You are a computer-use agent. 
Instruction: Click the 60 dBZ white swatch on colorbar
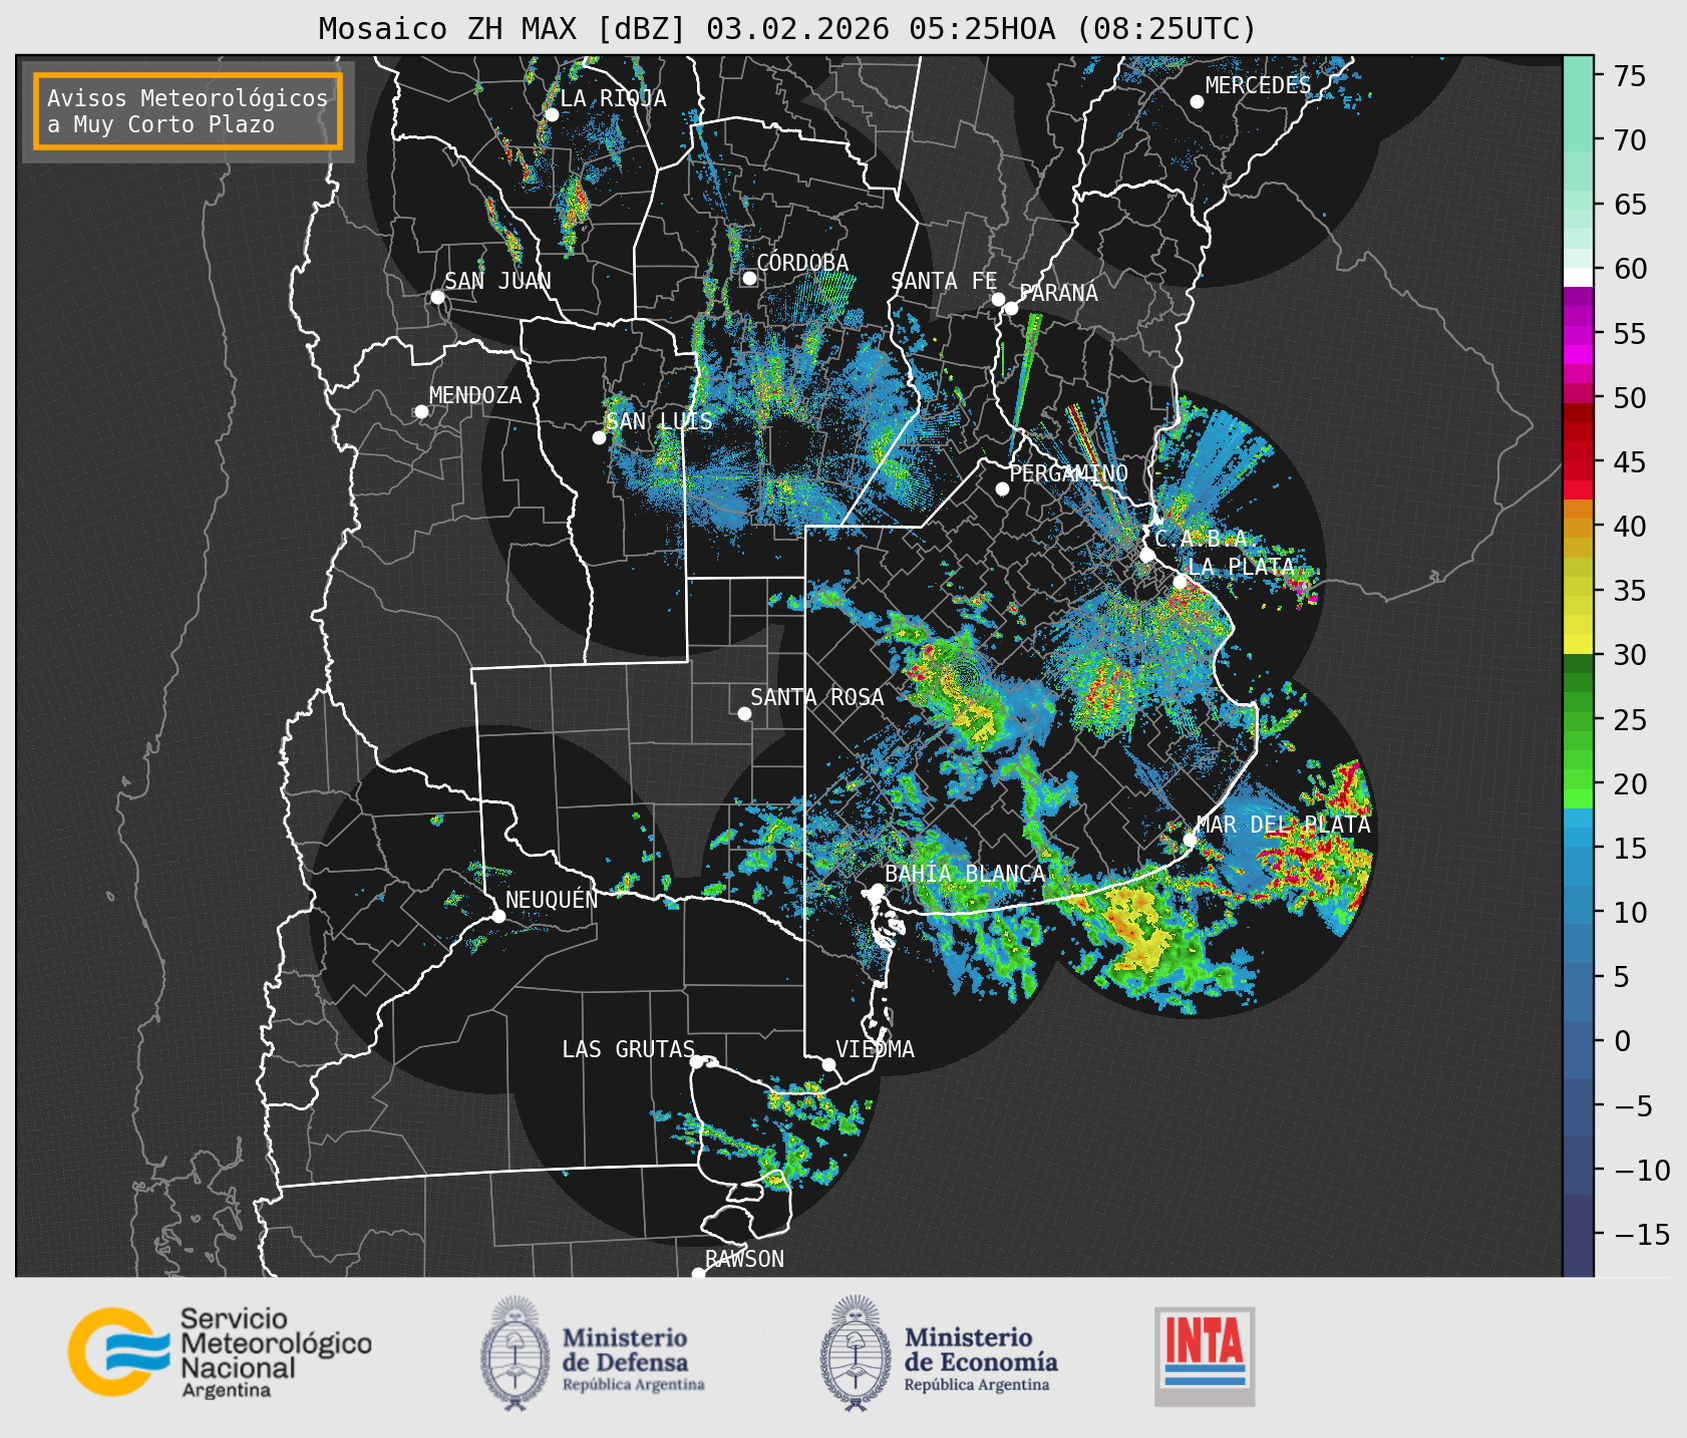coord(1578,275)
